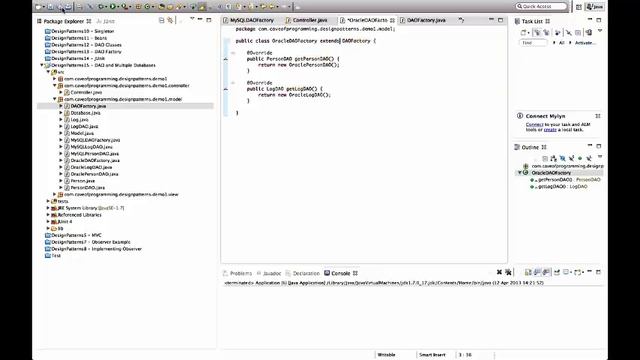Click the create link in Connect Mylyn
This screenshot has height=360, width=640.
550,130
